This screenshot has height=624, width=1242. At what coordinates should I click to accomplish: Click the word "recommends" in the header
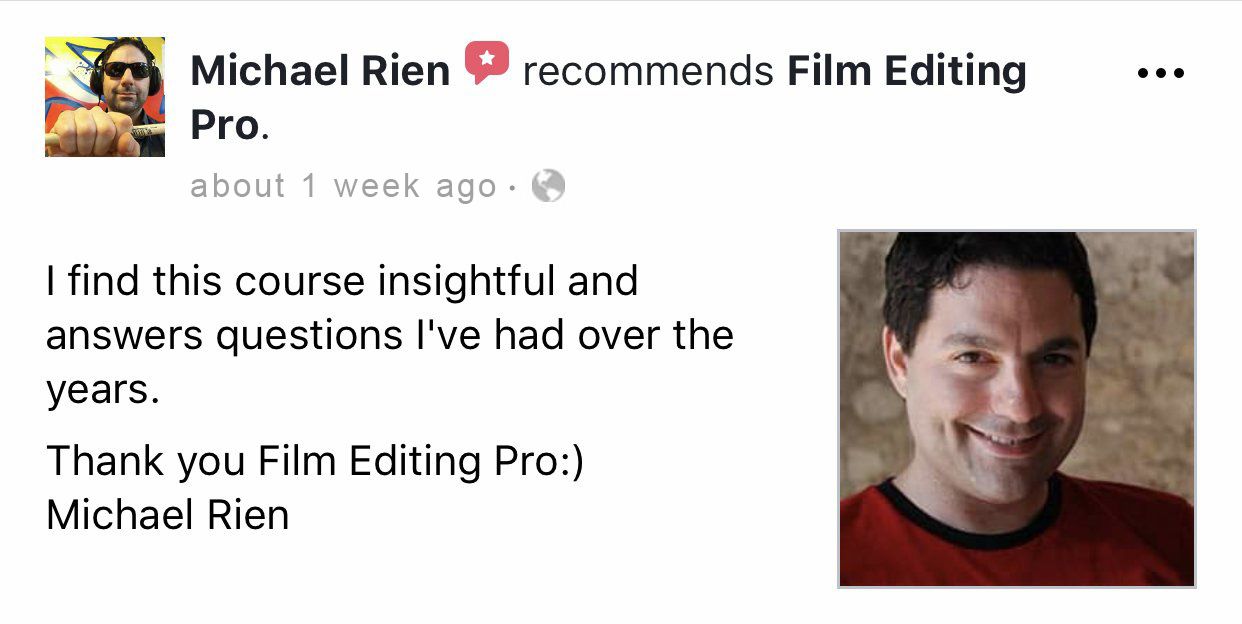[648, 71]
